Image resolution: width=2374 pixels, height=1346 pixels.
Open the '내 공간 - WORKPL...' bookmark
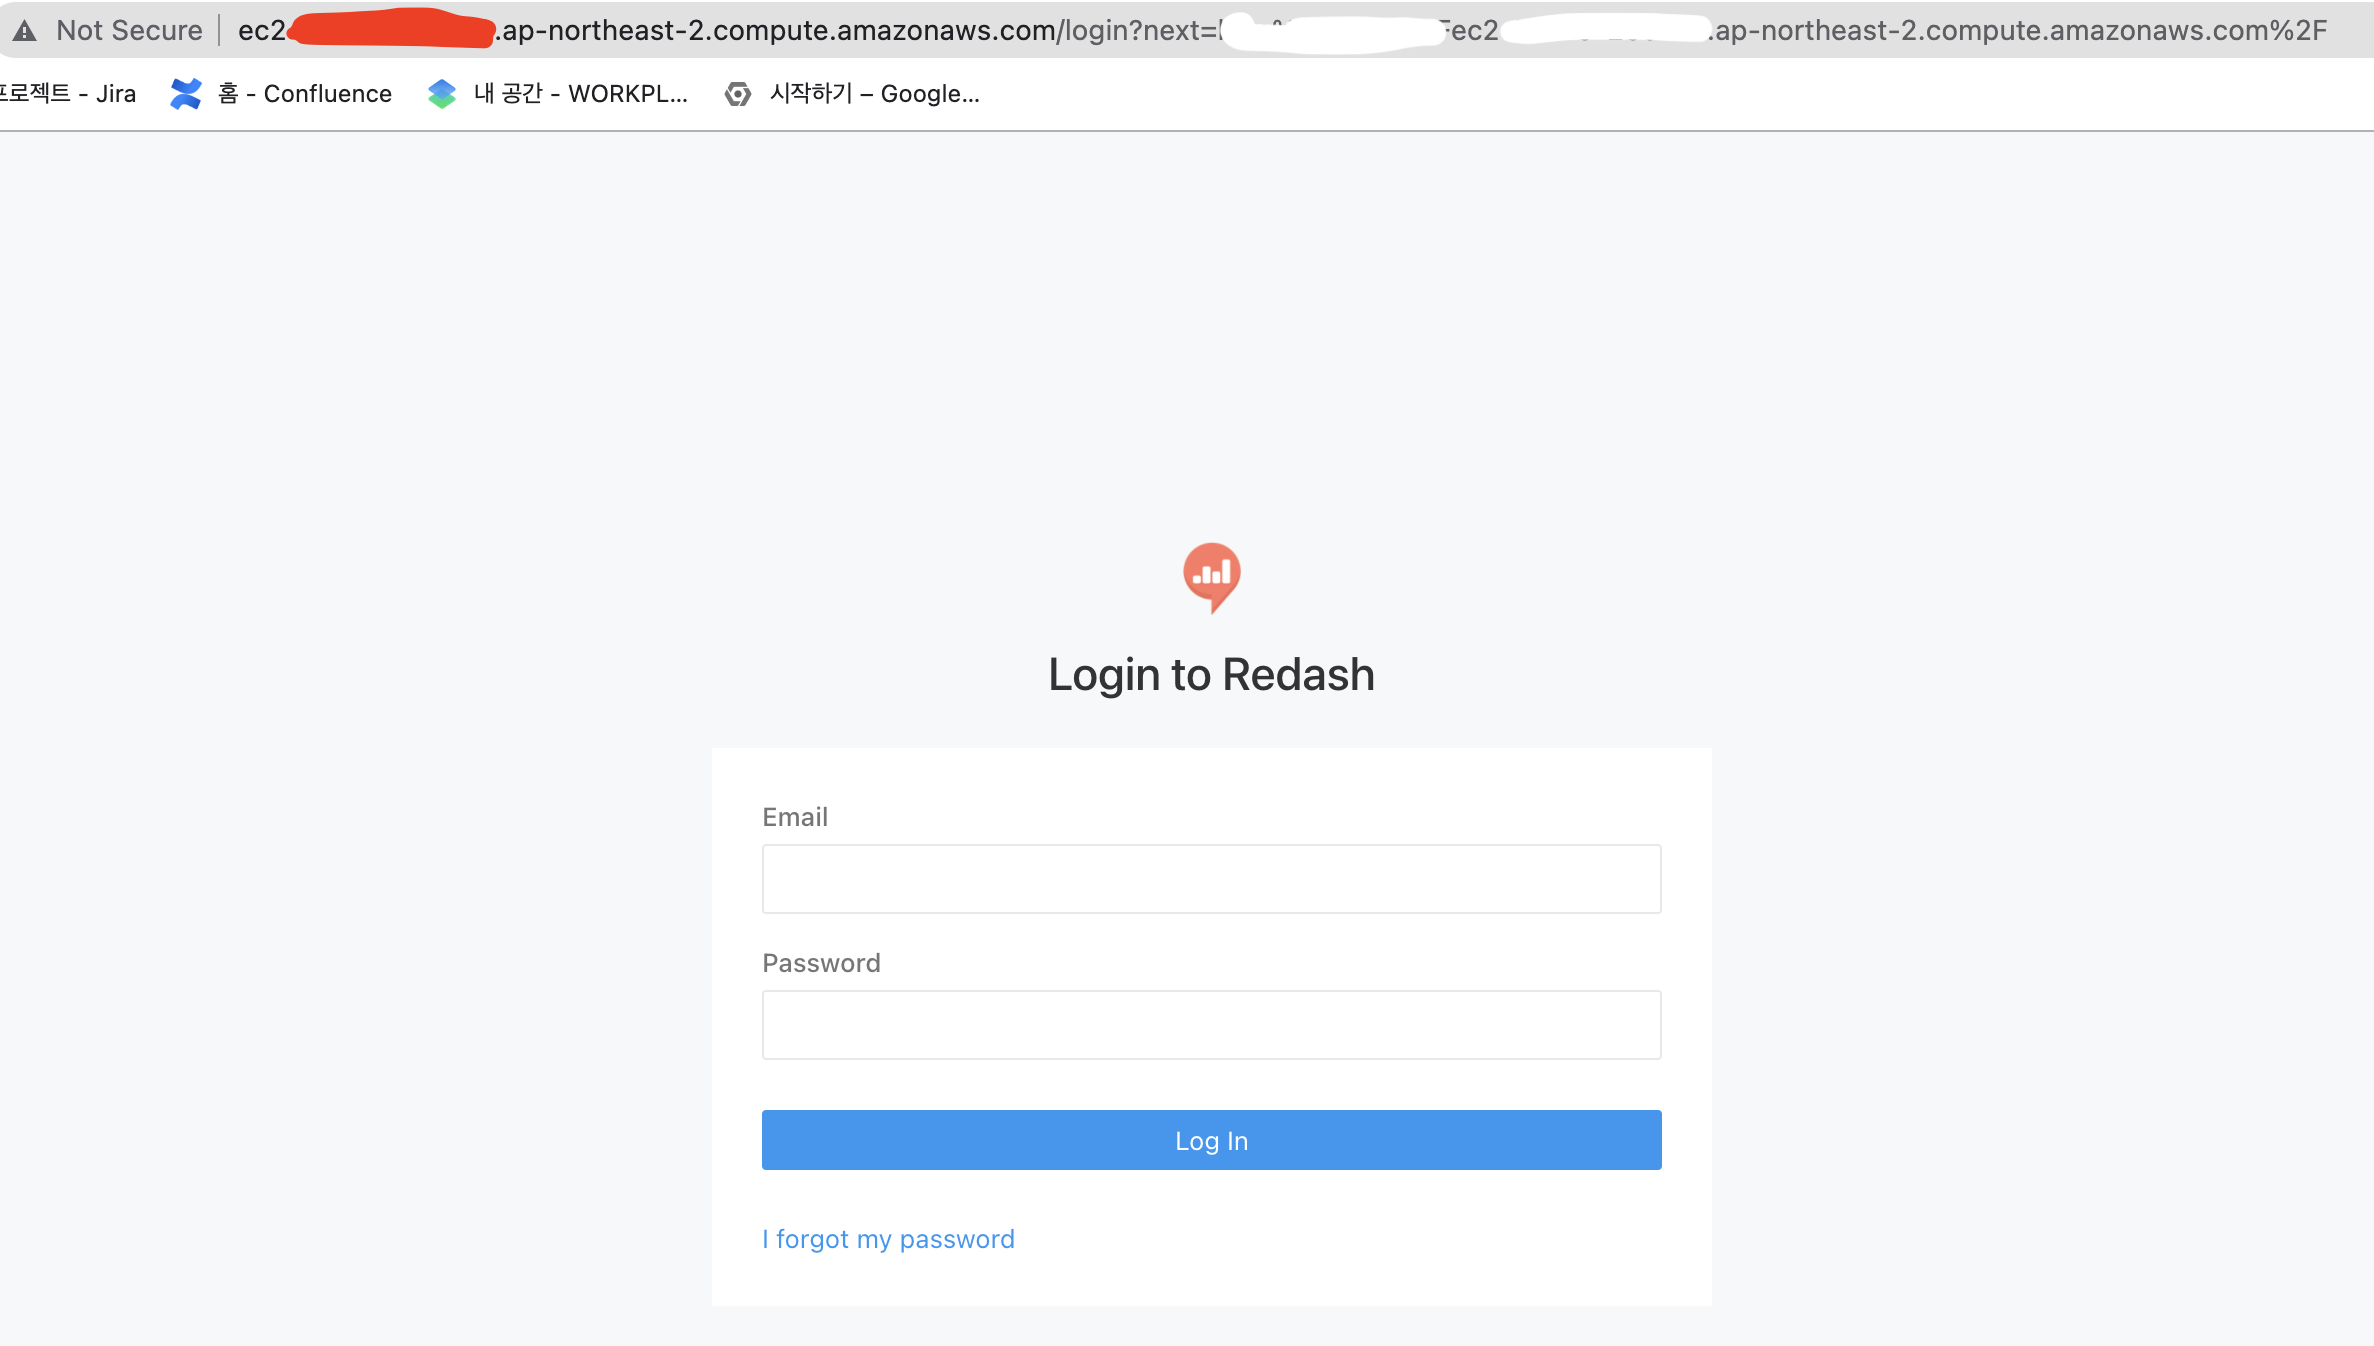click(x=580, y=94)
